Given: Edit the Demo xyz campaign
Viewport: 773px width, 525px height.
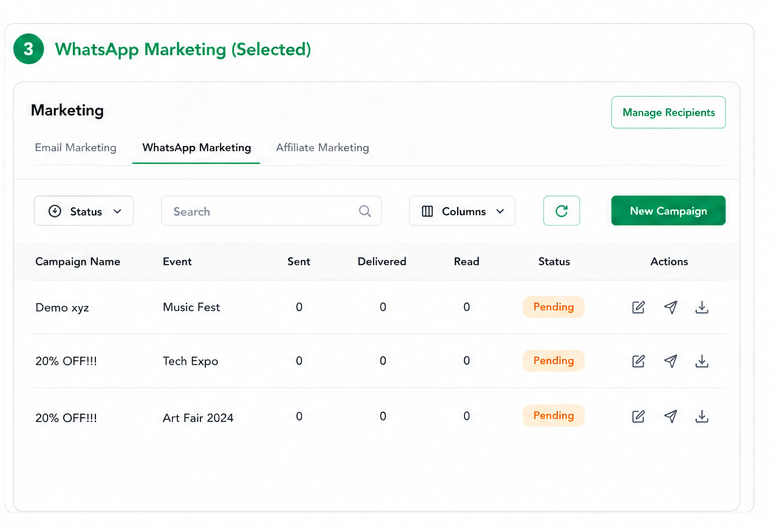Looking at the screenshot, I should coord(638,307).
